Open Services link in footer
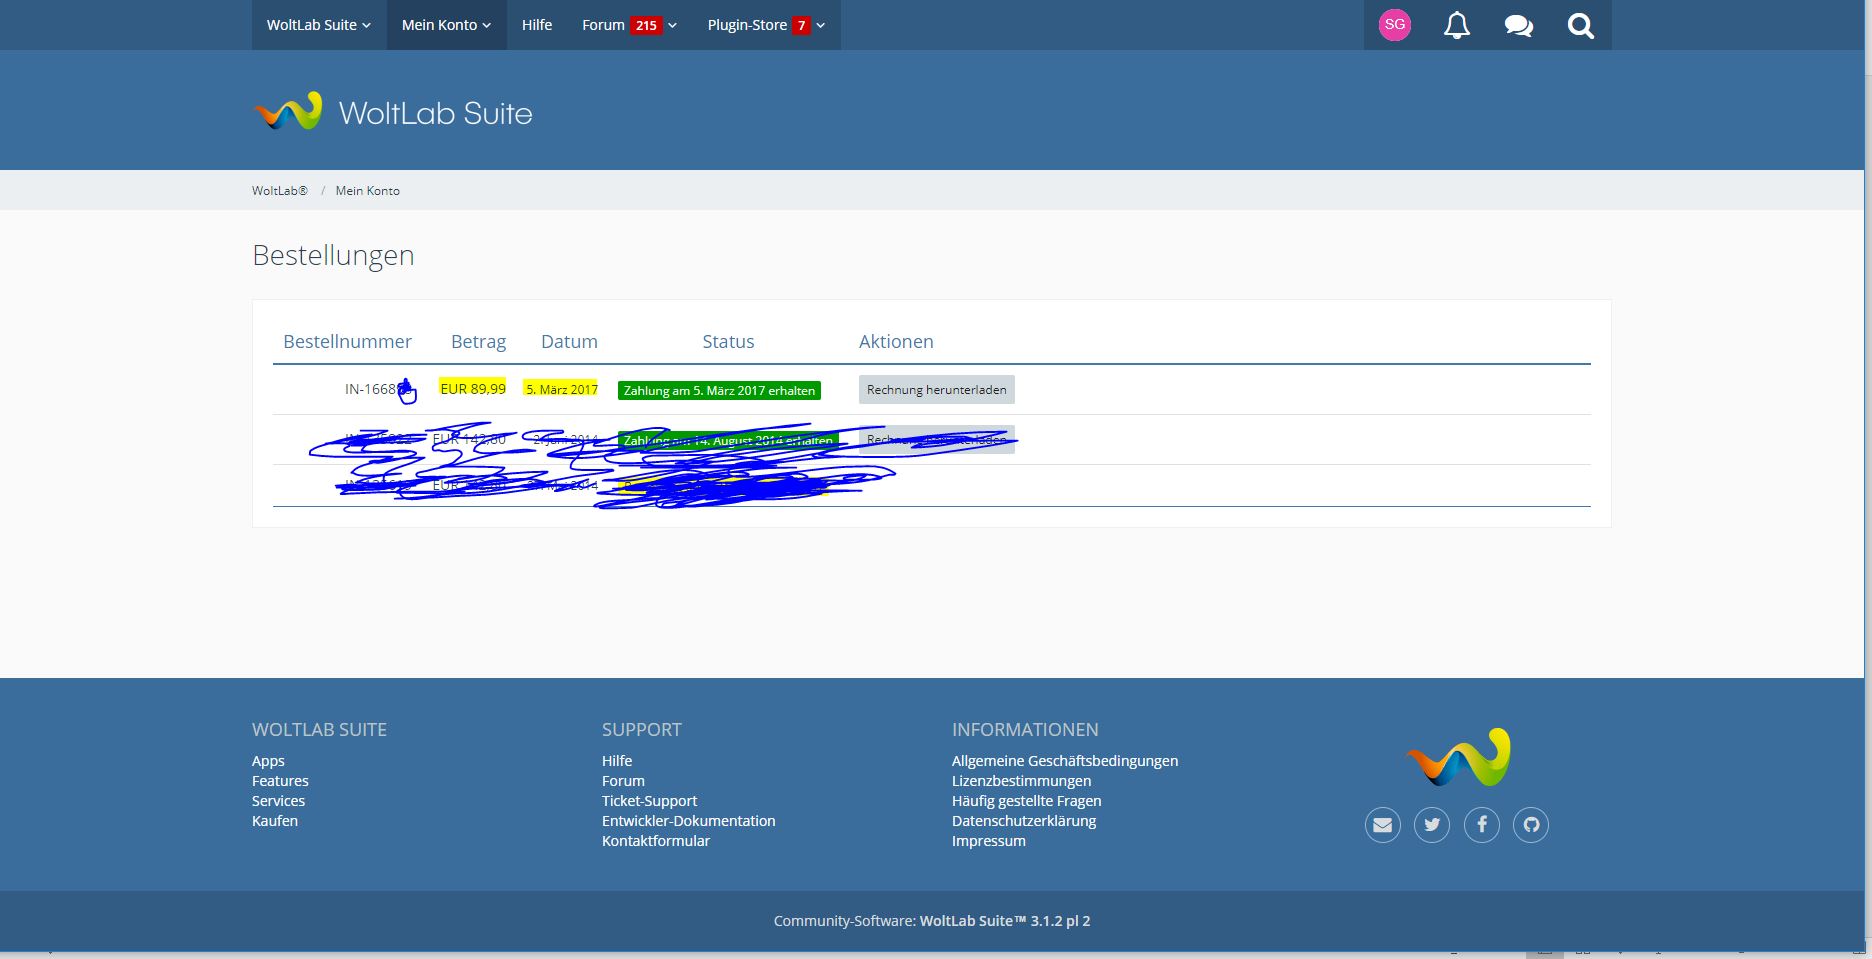 (x=278, y=801)
